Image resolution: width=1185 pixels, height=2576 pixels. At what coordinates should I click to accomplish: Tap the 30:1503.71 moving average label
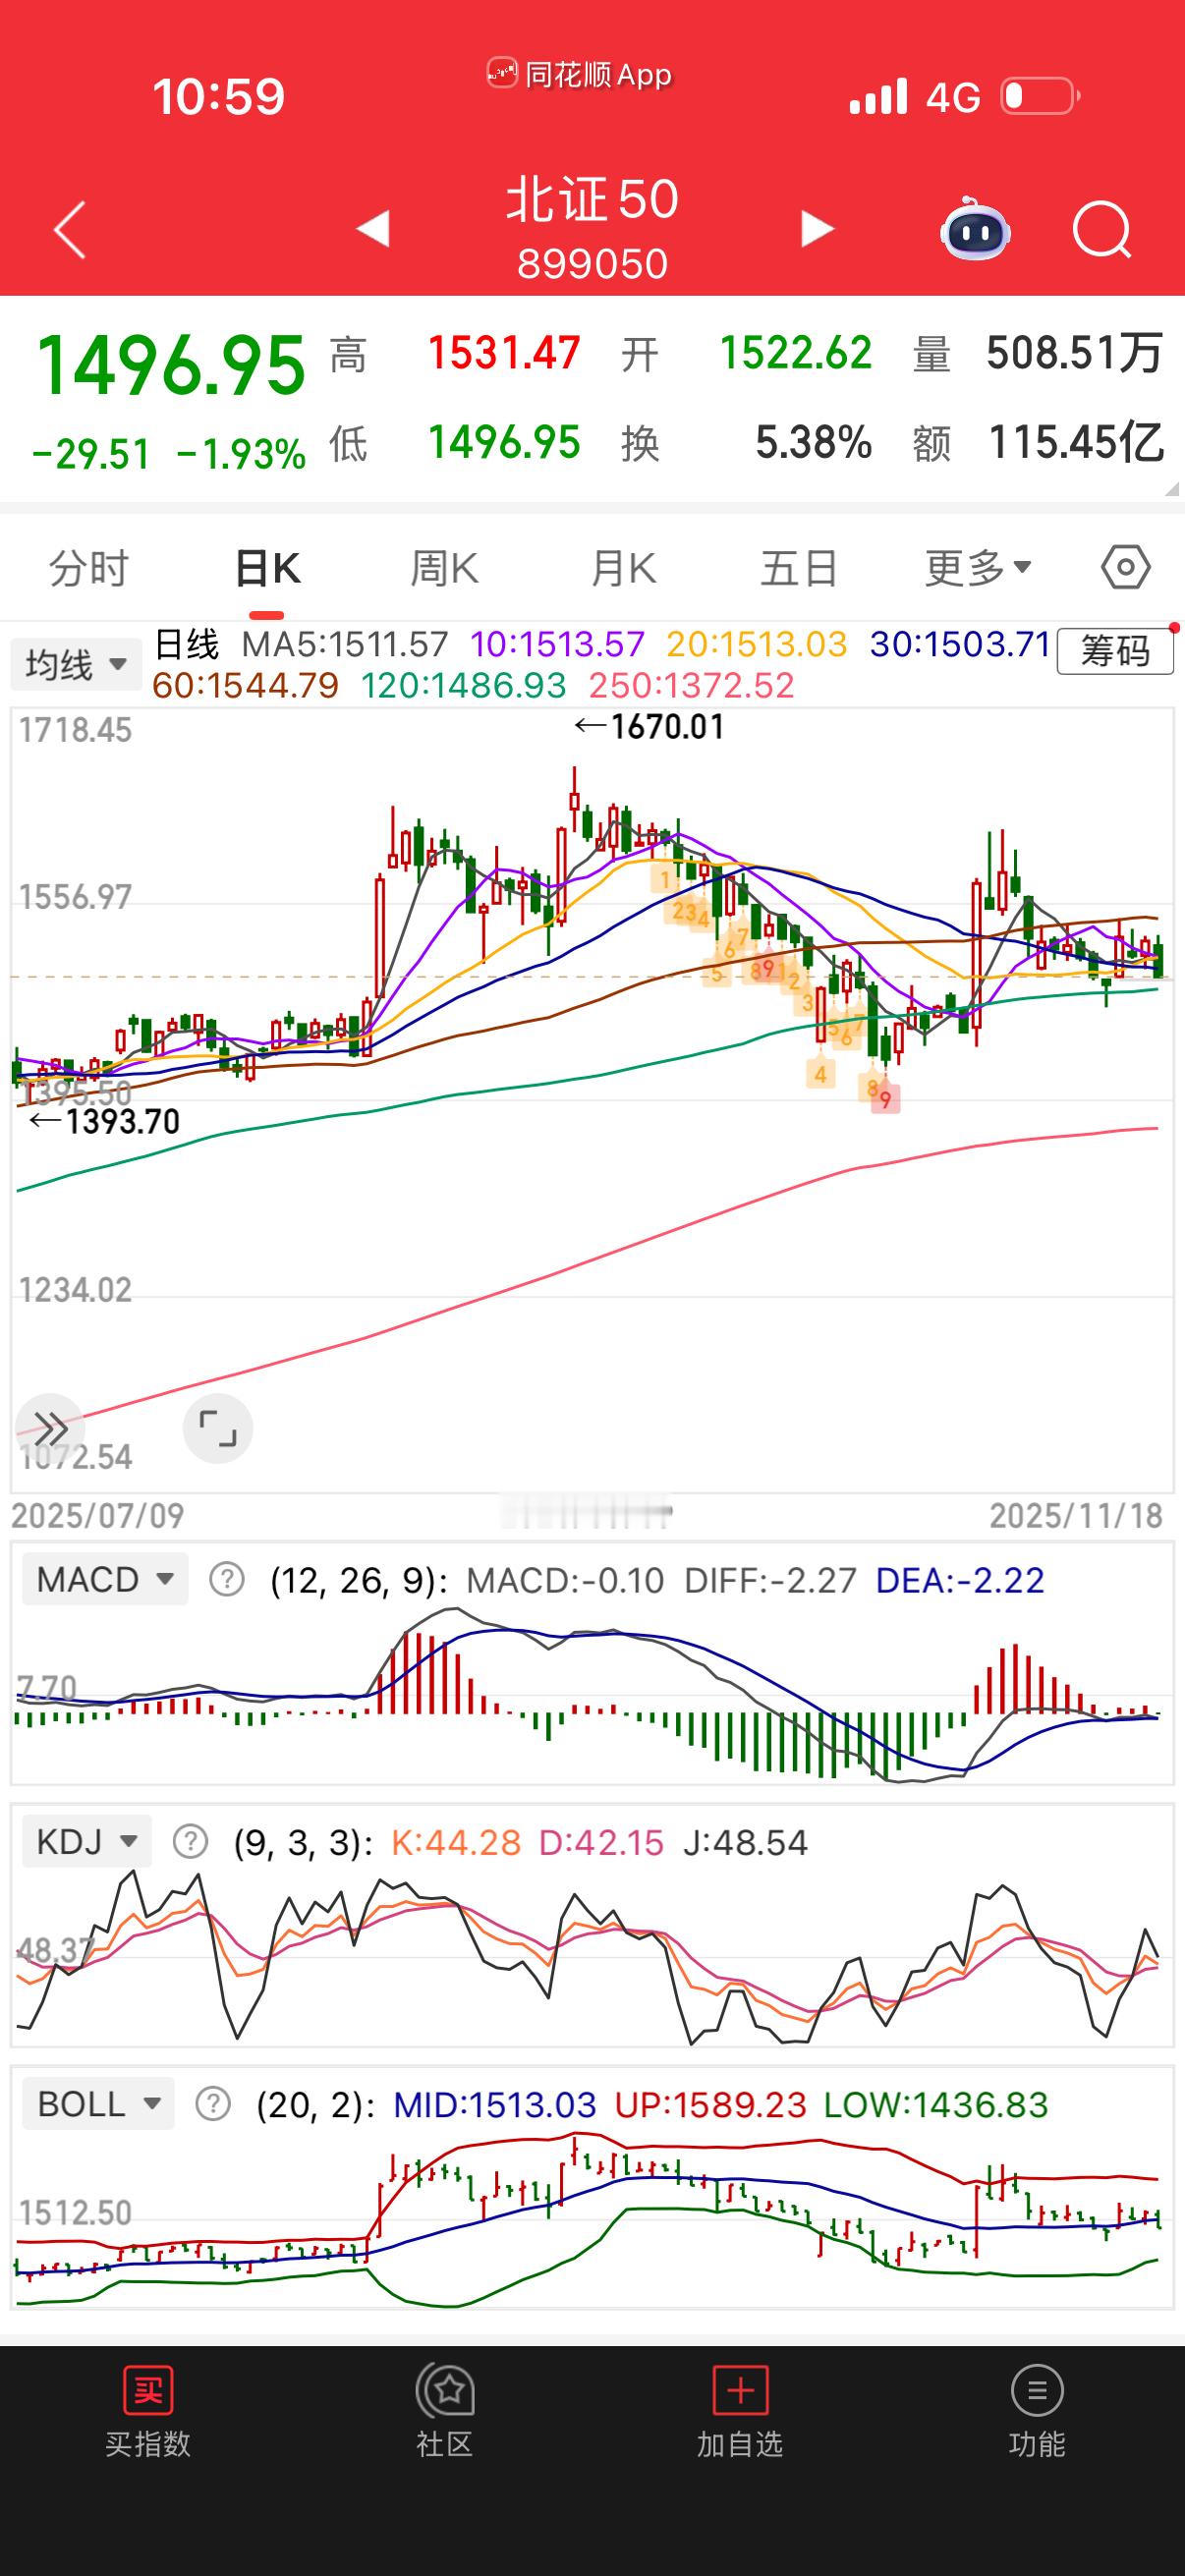[x=960, y=644]
